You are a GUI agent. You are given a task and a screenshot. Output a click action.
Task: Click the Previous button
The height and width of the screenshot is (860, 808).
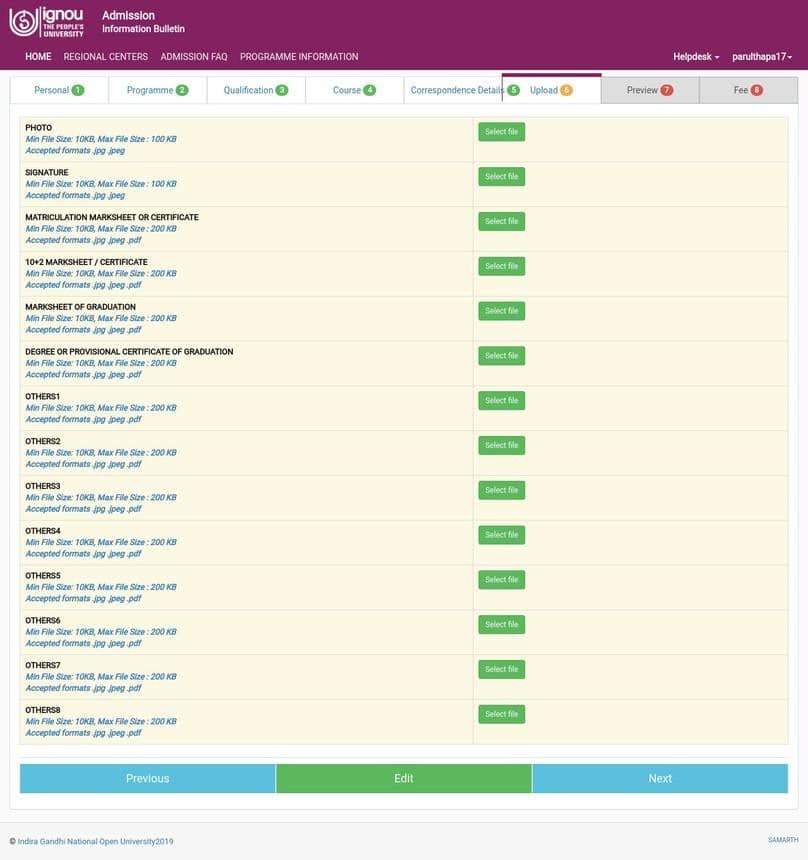click(147, 778)
